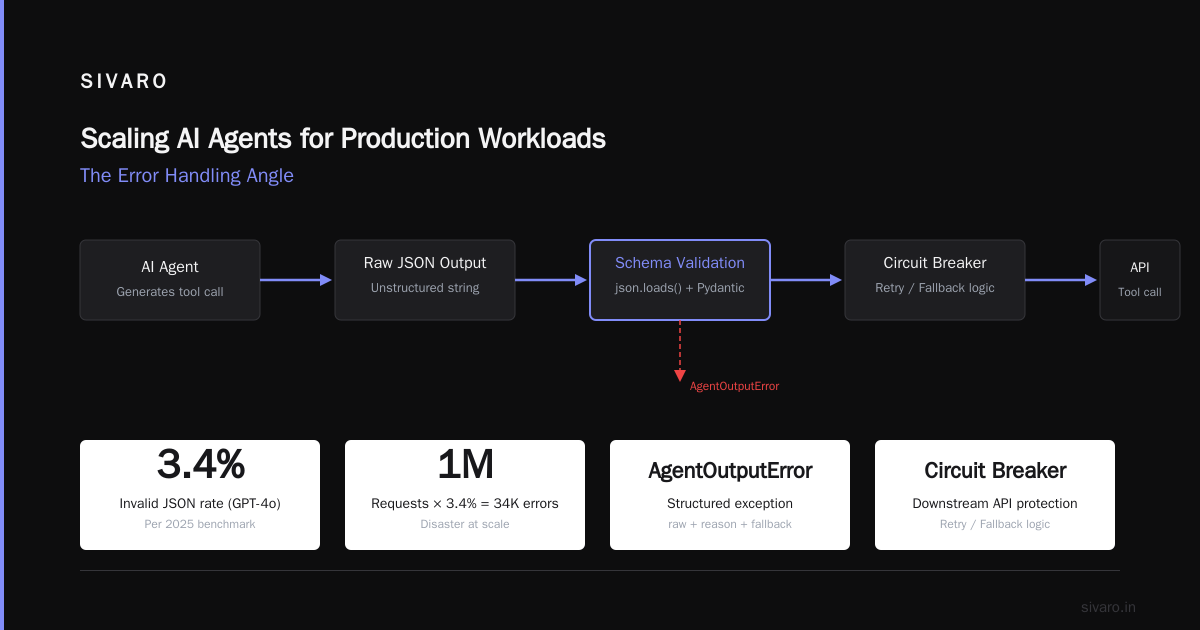Select the AI Agent flow node
The width and height of the screenshot is (1200, 630).
170,280
